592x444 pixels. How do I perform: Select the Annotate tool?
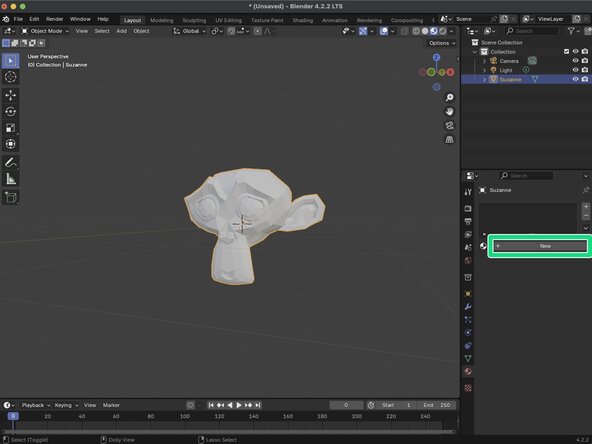pyautogui.click(x=11, y=163)
